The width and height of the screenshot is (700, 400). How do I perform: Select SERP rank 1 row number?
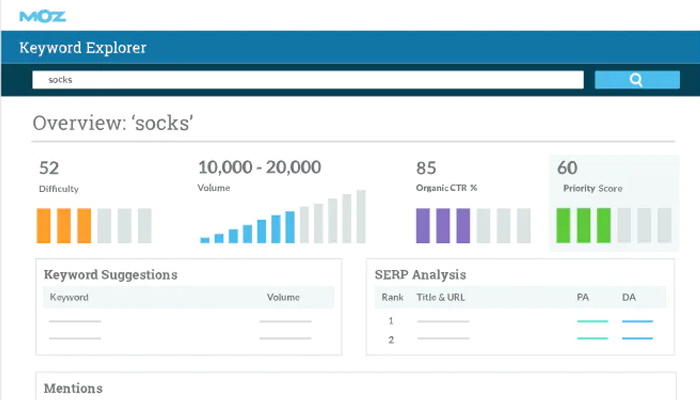point(391,321)
